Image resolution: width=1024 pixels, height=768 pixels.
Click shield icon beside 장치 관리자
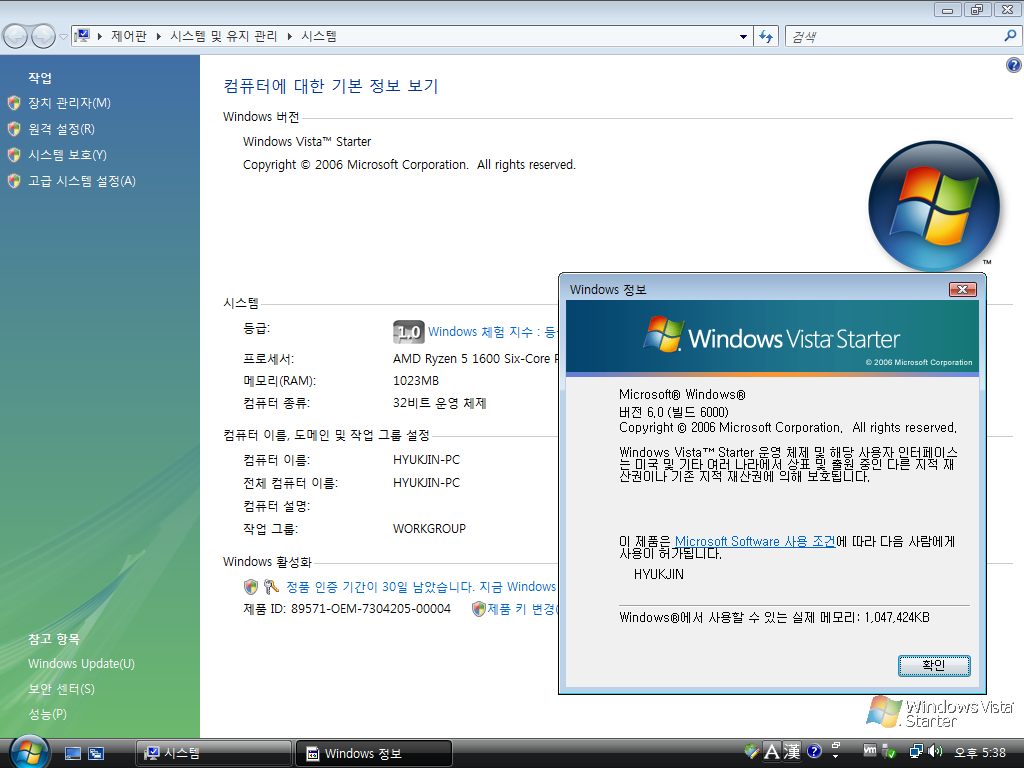coord(14,103)
